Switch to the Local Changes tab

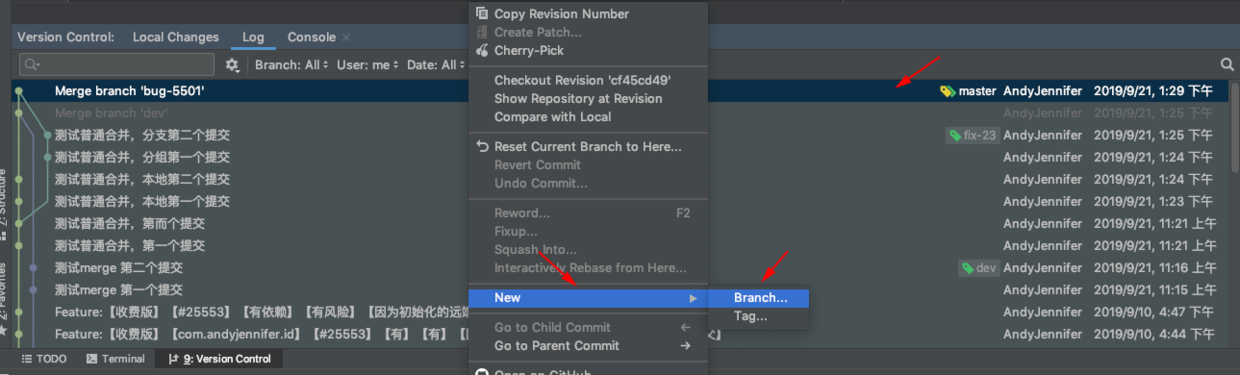[176, 37]
